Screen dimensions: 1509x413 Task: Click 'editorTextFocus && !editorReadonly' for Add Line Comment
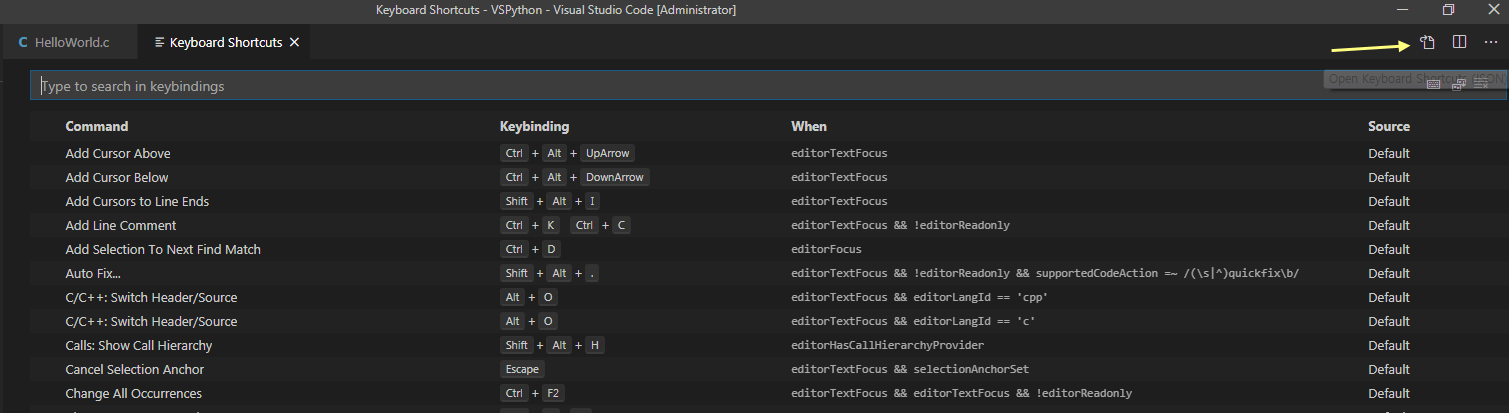[x=900, y=225]
